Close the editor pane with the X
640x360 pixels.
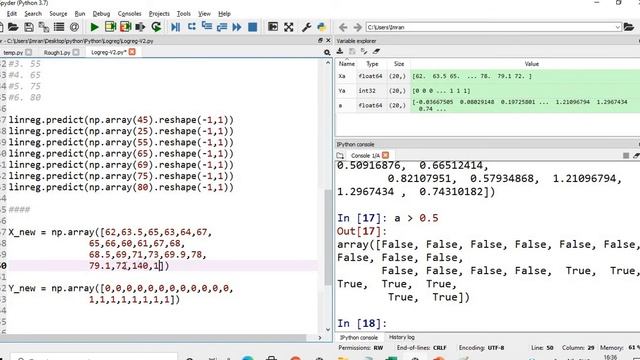pos(328,40)
